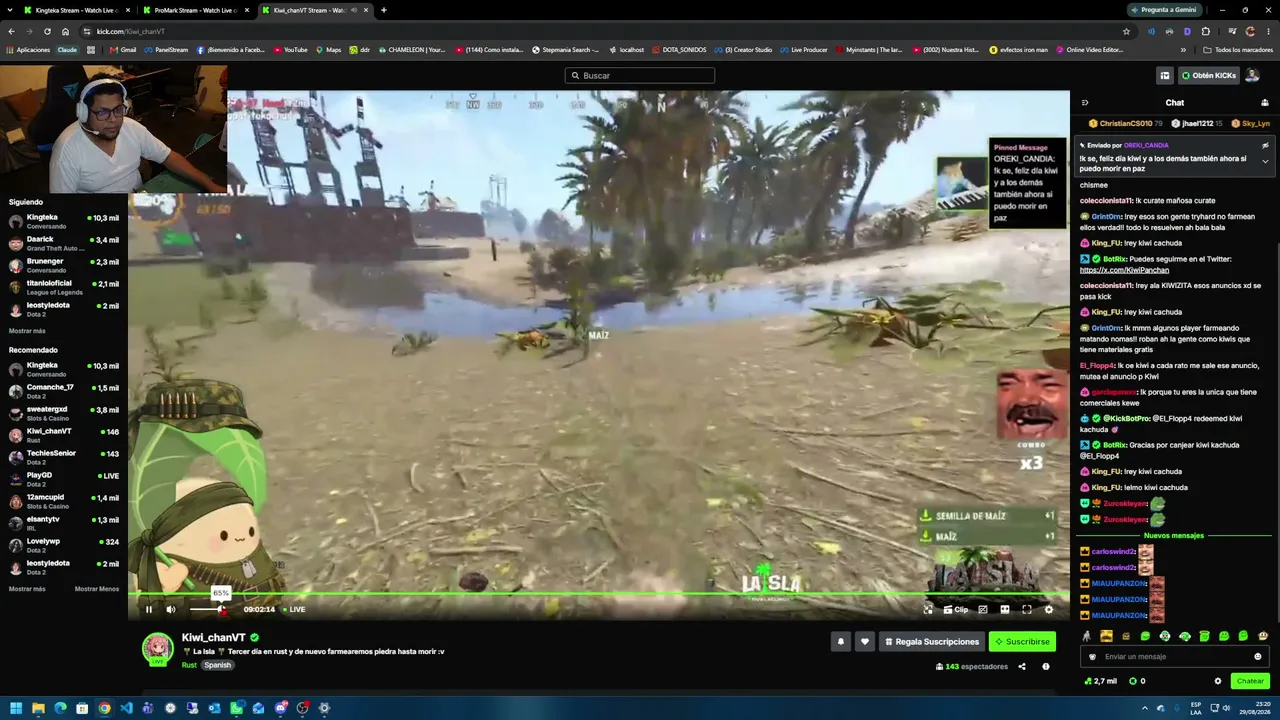The height and width of the screenshot is (720, 1280).
Task: Open the Maps bookmark
Action: tap(329, 50)
